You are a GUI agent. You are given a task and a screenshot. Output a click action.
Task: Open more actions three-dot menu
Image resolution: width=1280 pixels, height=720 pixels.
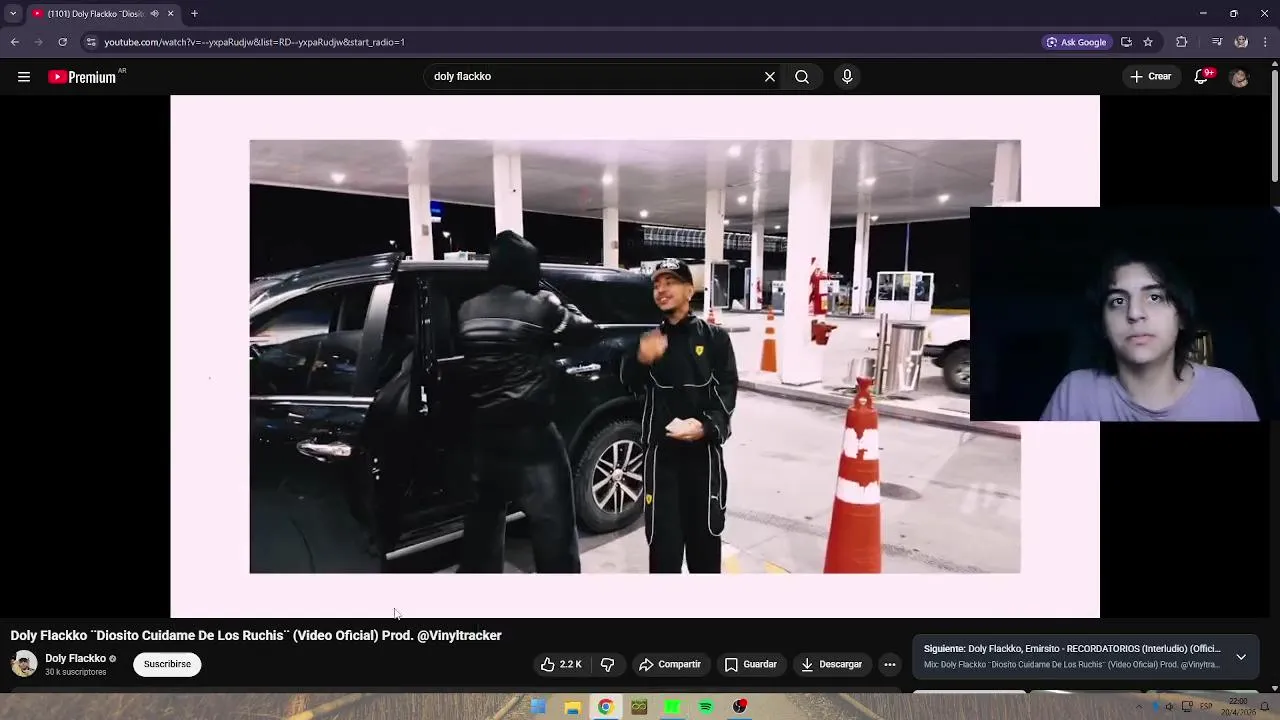click(x=890, y=664)
